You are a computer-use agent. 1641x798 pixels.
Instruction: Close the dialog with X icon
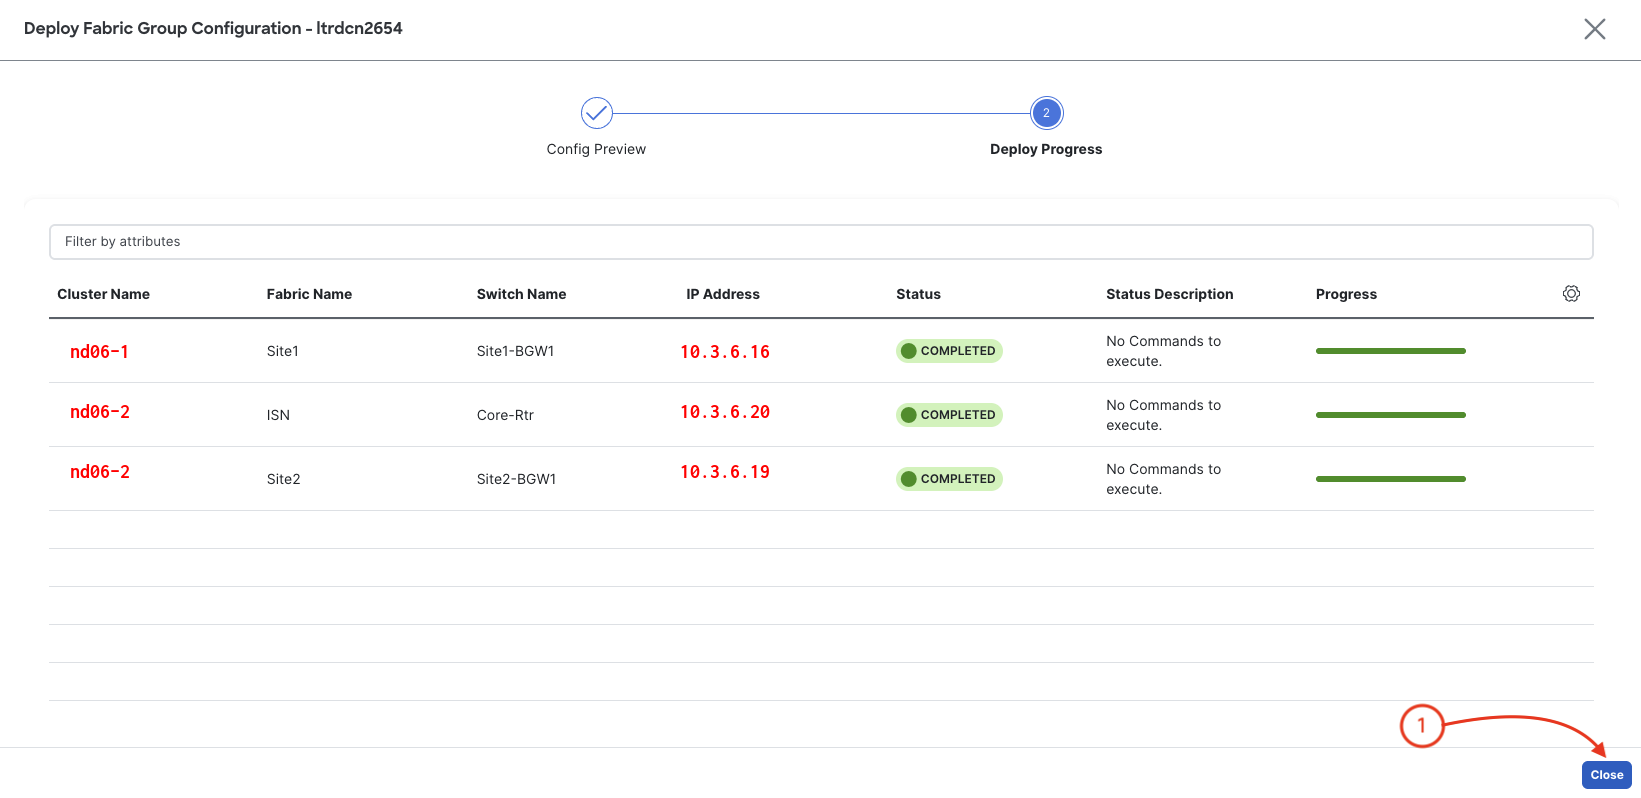tap(1594, 29)
